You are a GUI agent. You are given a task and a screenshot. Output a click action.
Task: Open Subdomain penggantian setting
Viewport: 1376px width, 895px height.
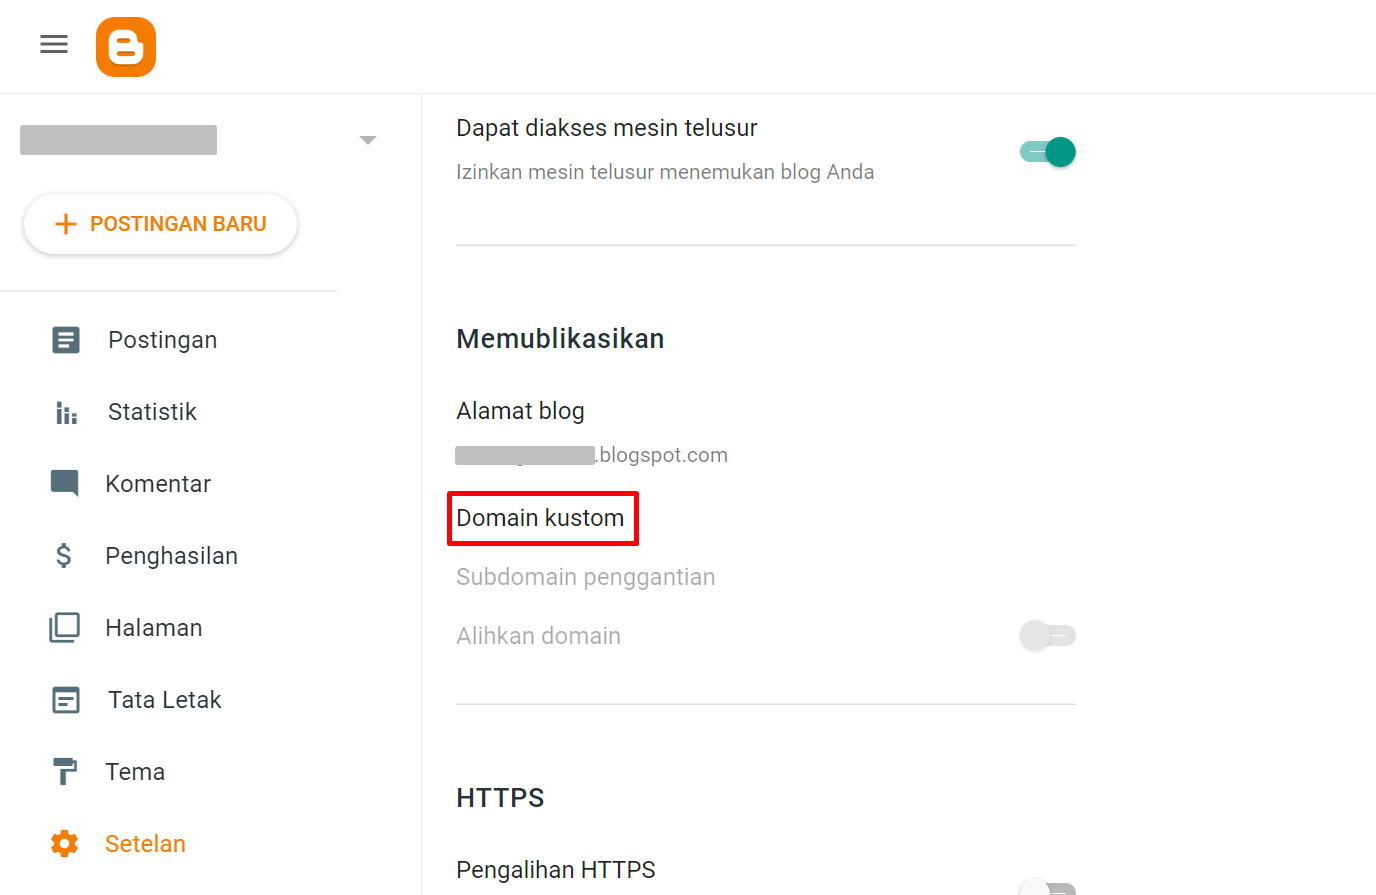(x=586, y=577)
